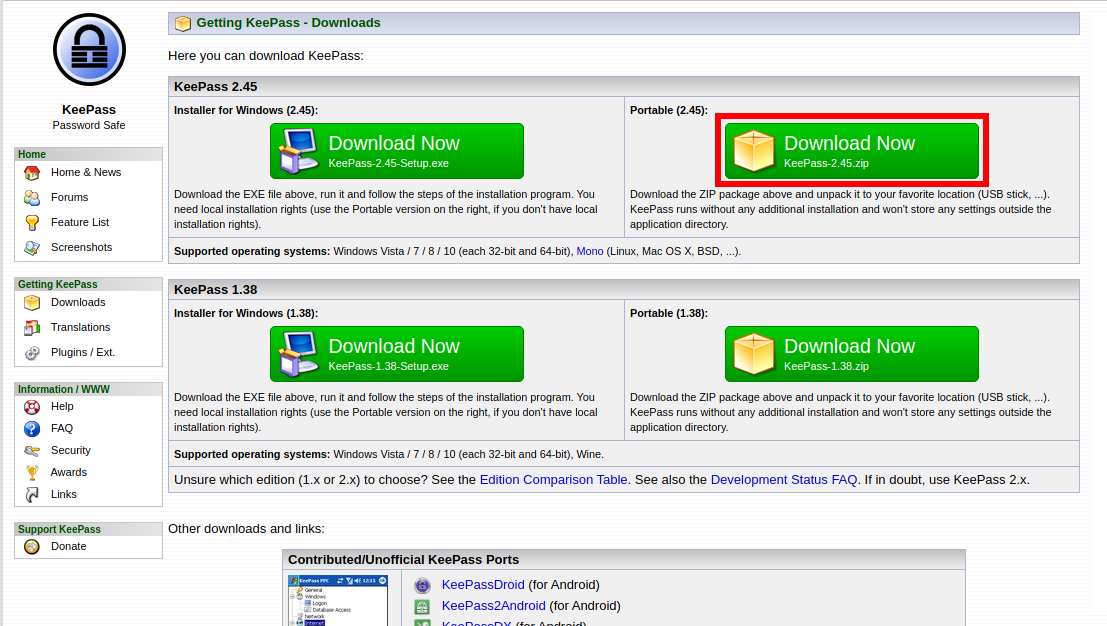Click the KeePassDroid Android icon
Image resolution: width=1107 pixels, height=626 pixels.
pyautogui.click(x=422, y=585)
